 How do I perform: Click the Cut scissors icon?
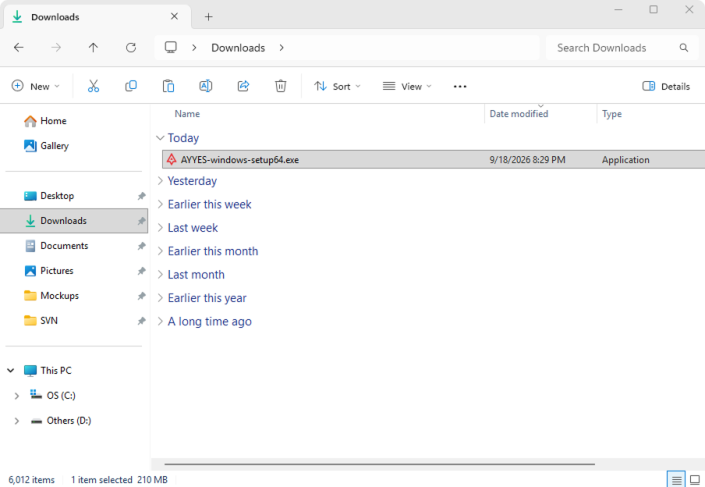[93, 86]
